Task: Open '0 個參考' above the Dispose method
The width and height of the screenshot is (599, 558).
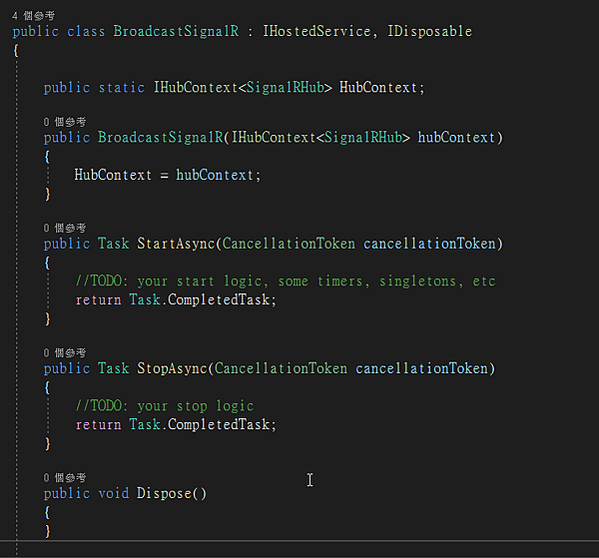Action: 65,477
